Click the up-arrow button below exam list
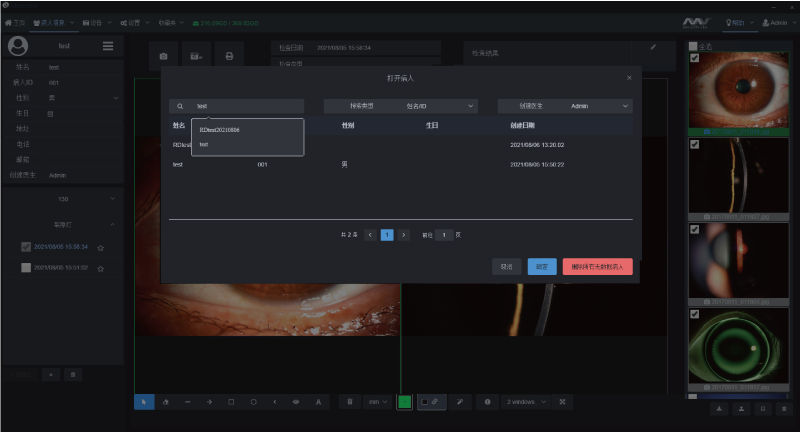 click(51, 375)
